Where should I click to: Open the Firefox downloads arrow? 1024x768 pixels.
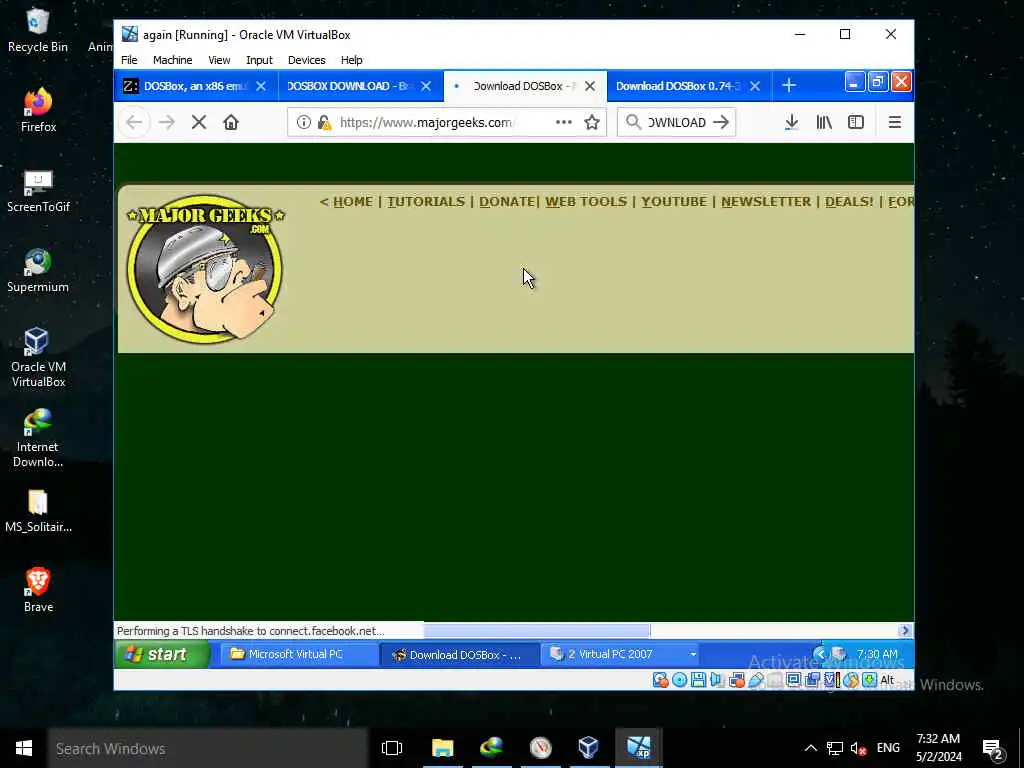tap(792, 122)
